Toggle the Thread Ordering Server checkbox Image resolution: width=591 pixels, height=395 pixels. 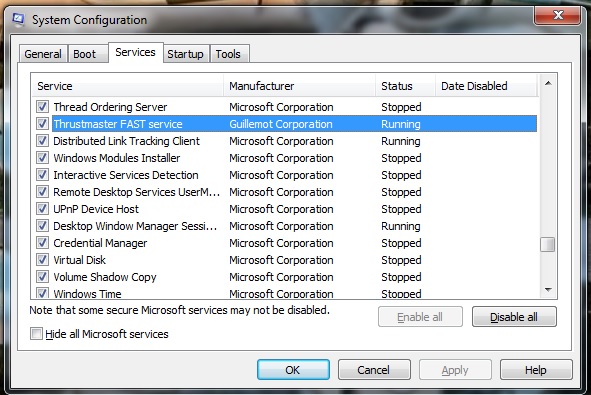42,107
